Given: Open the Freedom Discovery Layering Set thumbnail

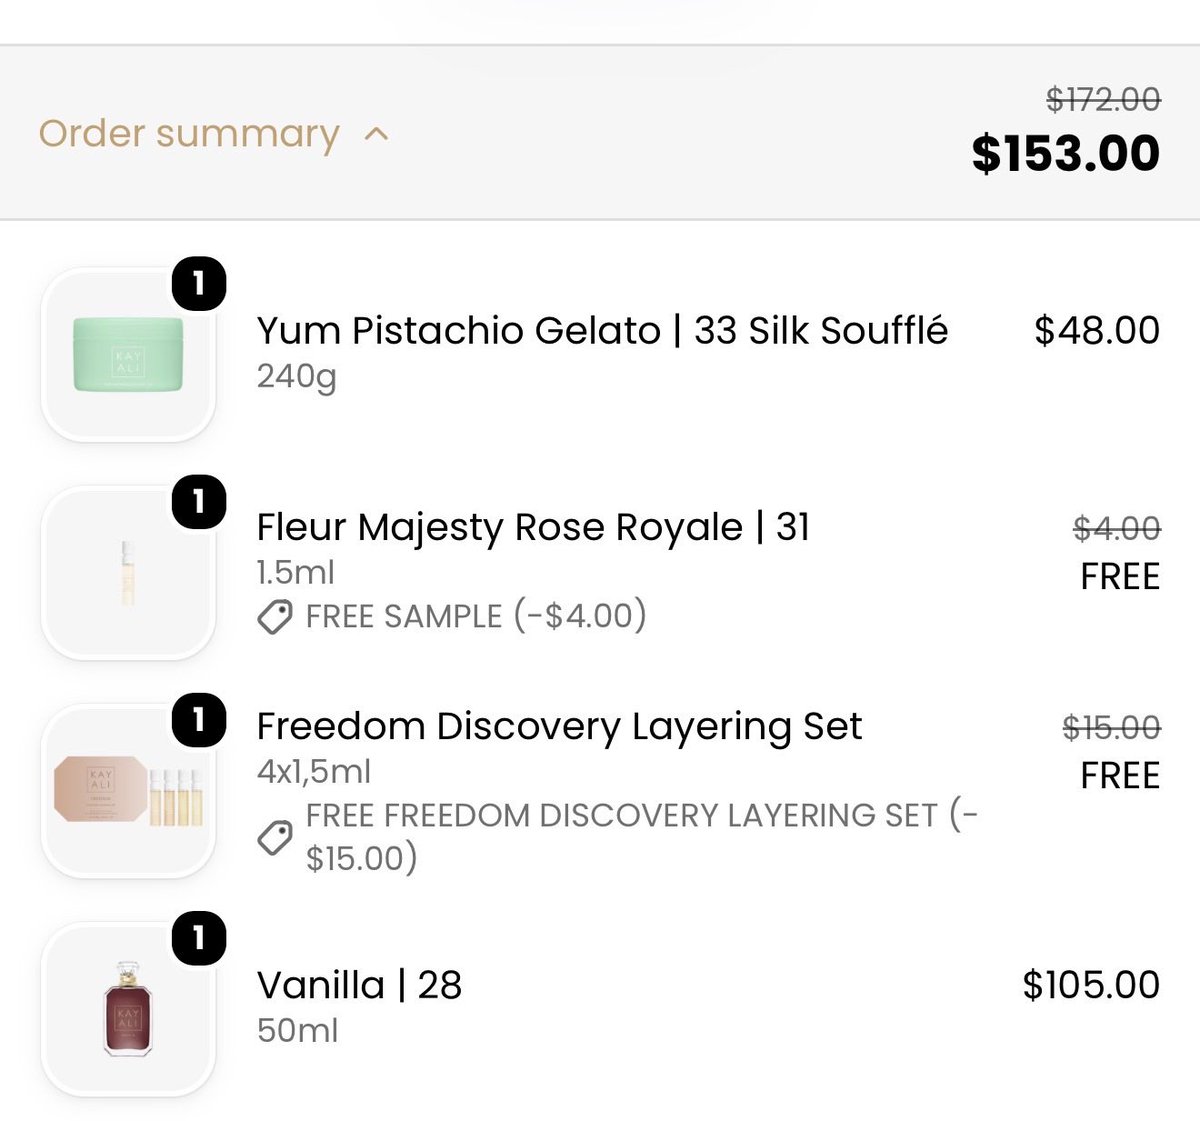Looking at the screenshot, I should 128,791.
